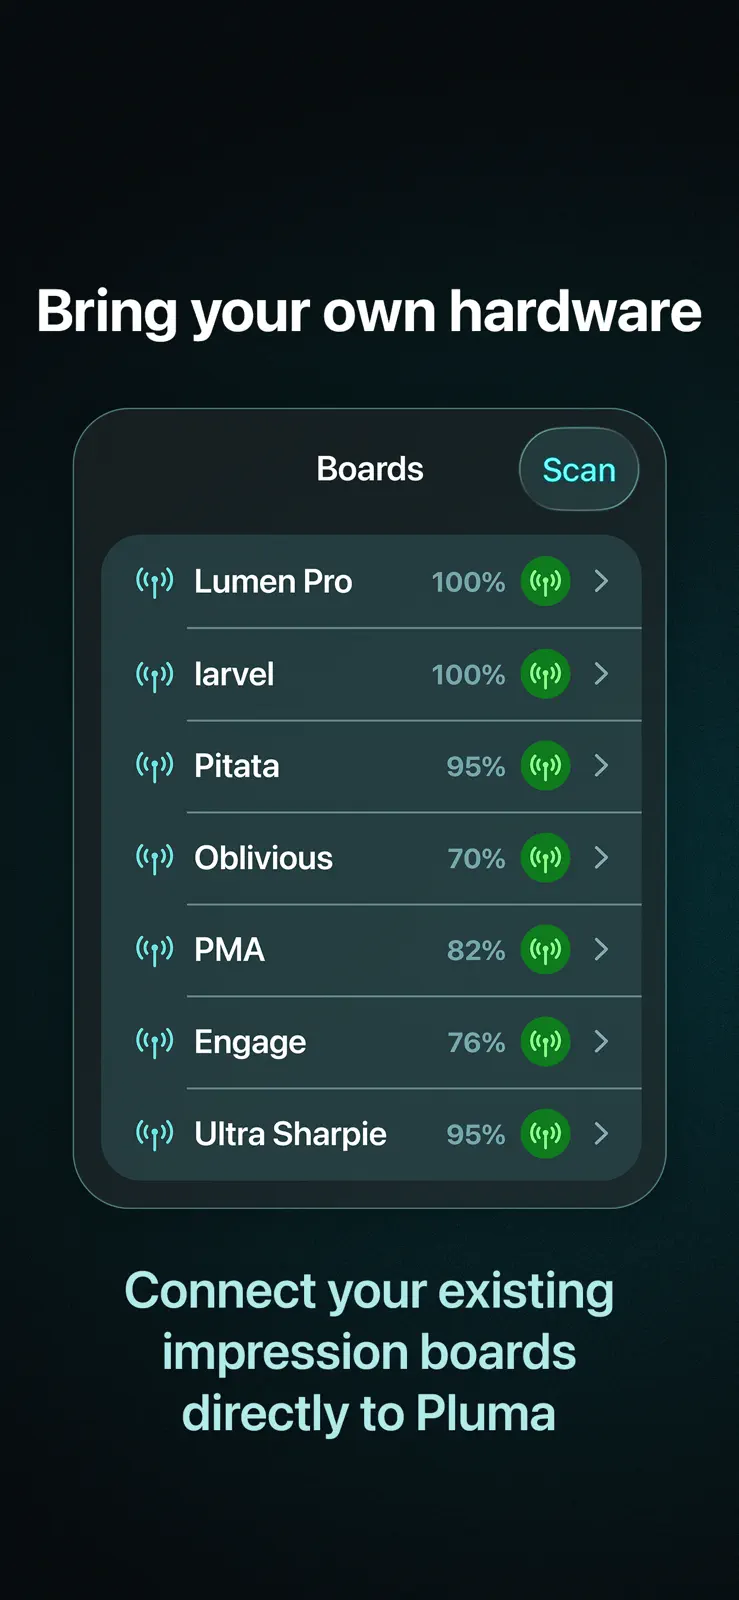
Task: Tap the Scan button
Action: (579, 469)
